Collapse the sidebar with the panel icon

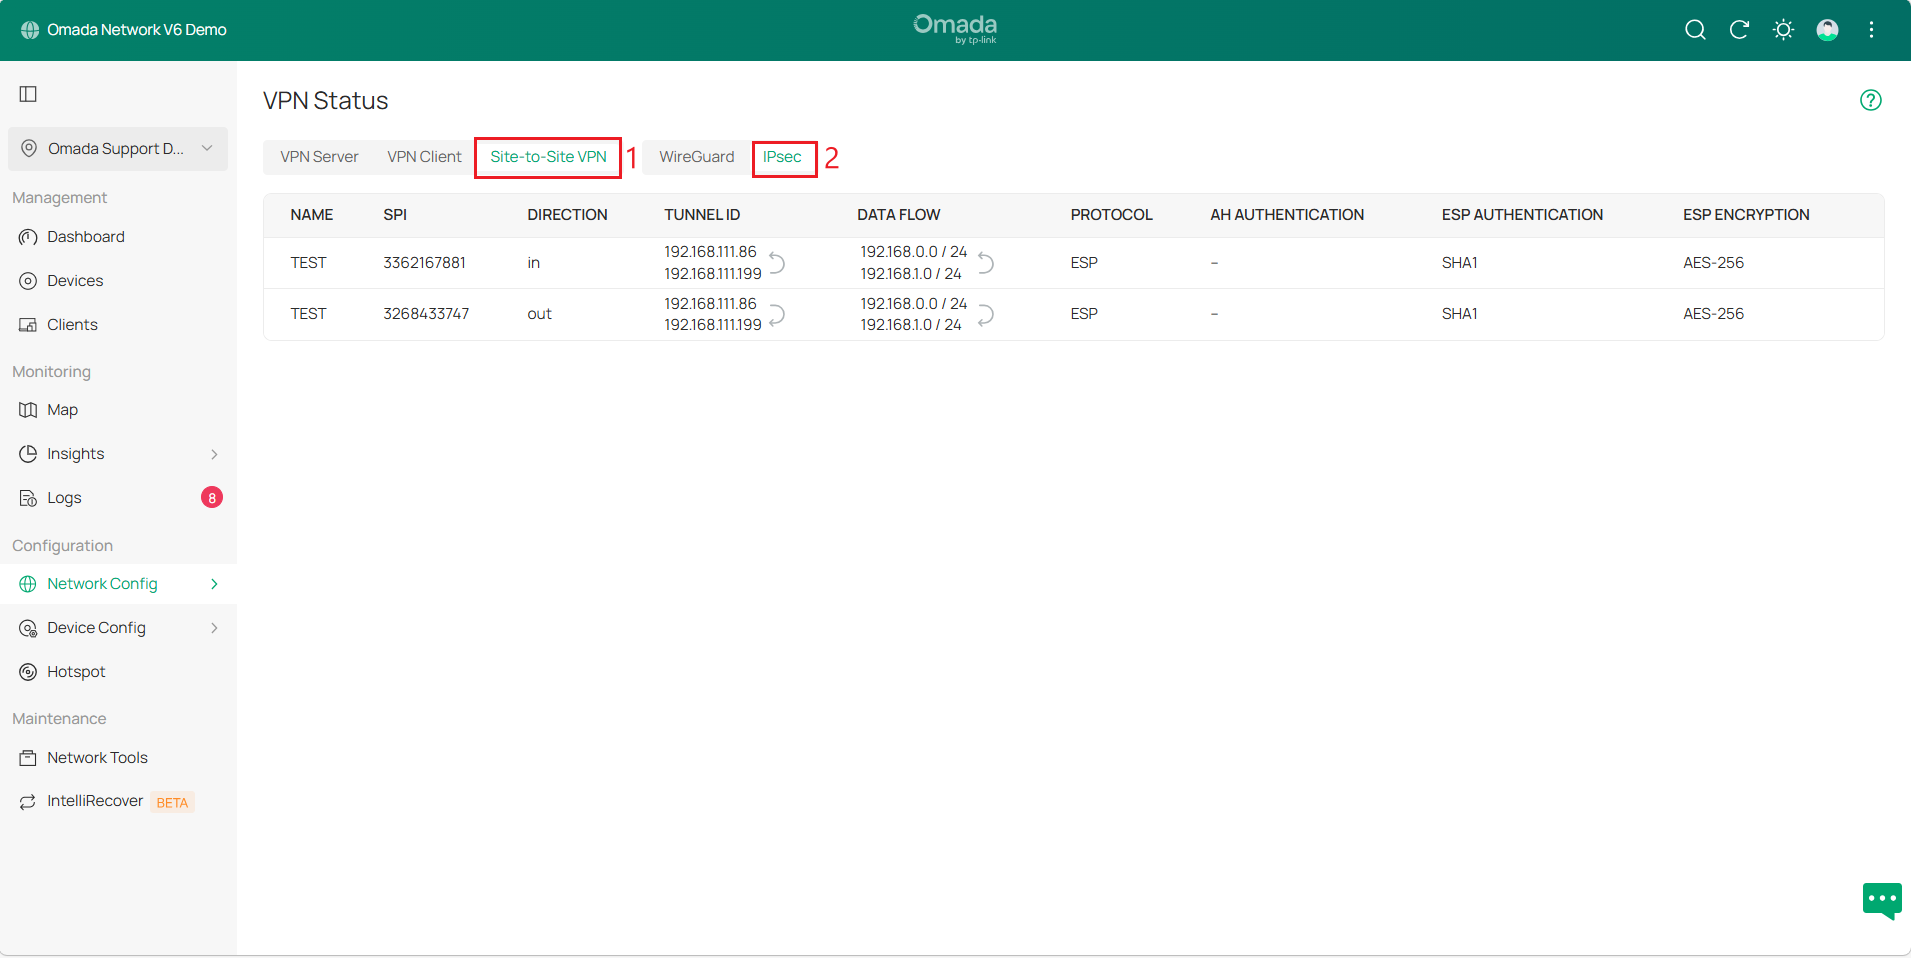(27, 93)
